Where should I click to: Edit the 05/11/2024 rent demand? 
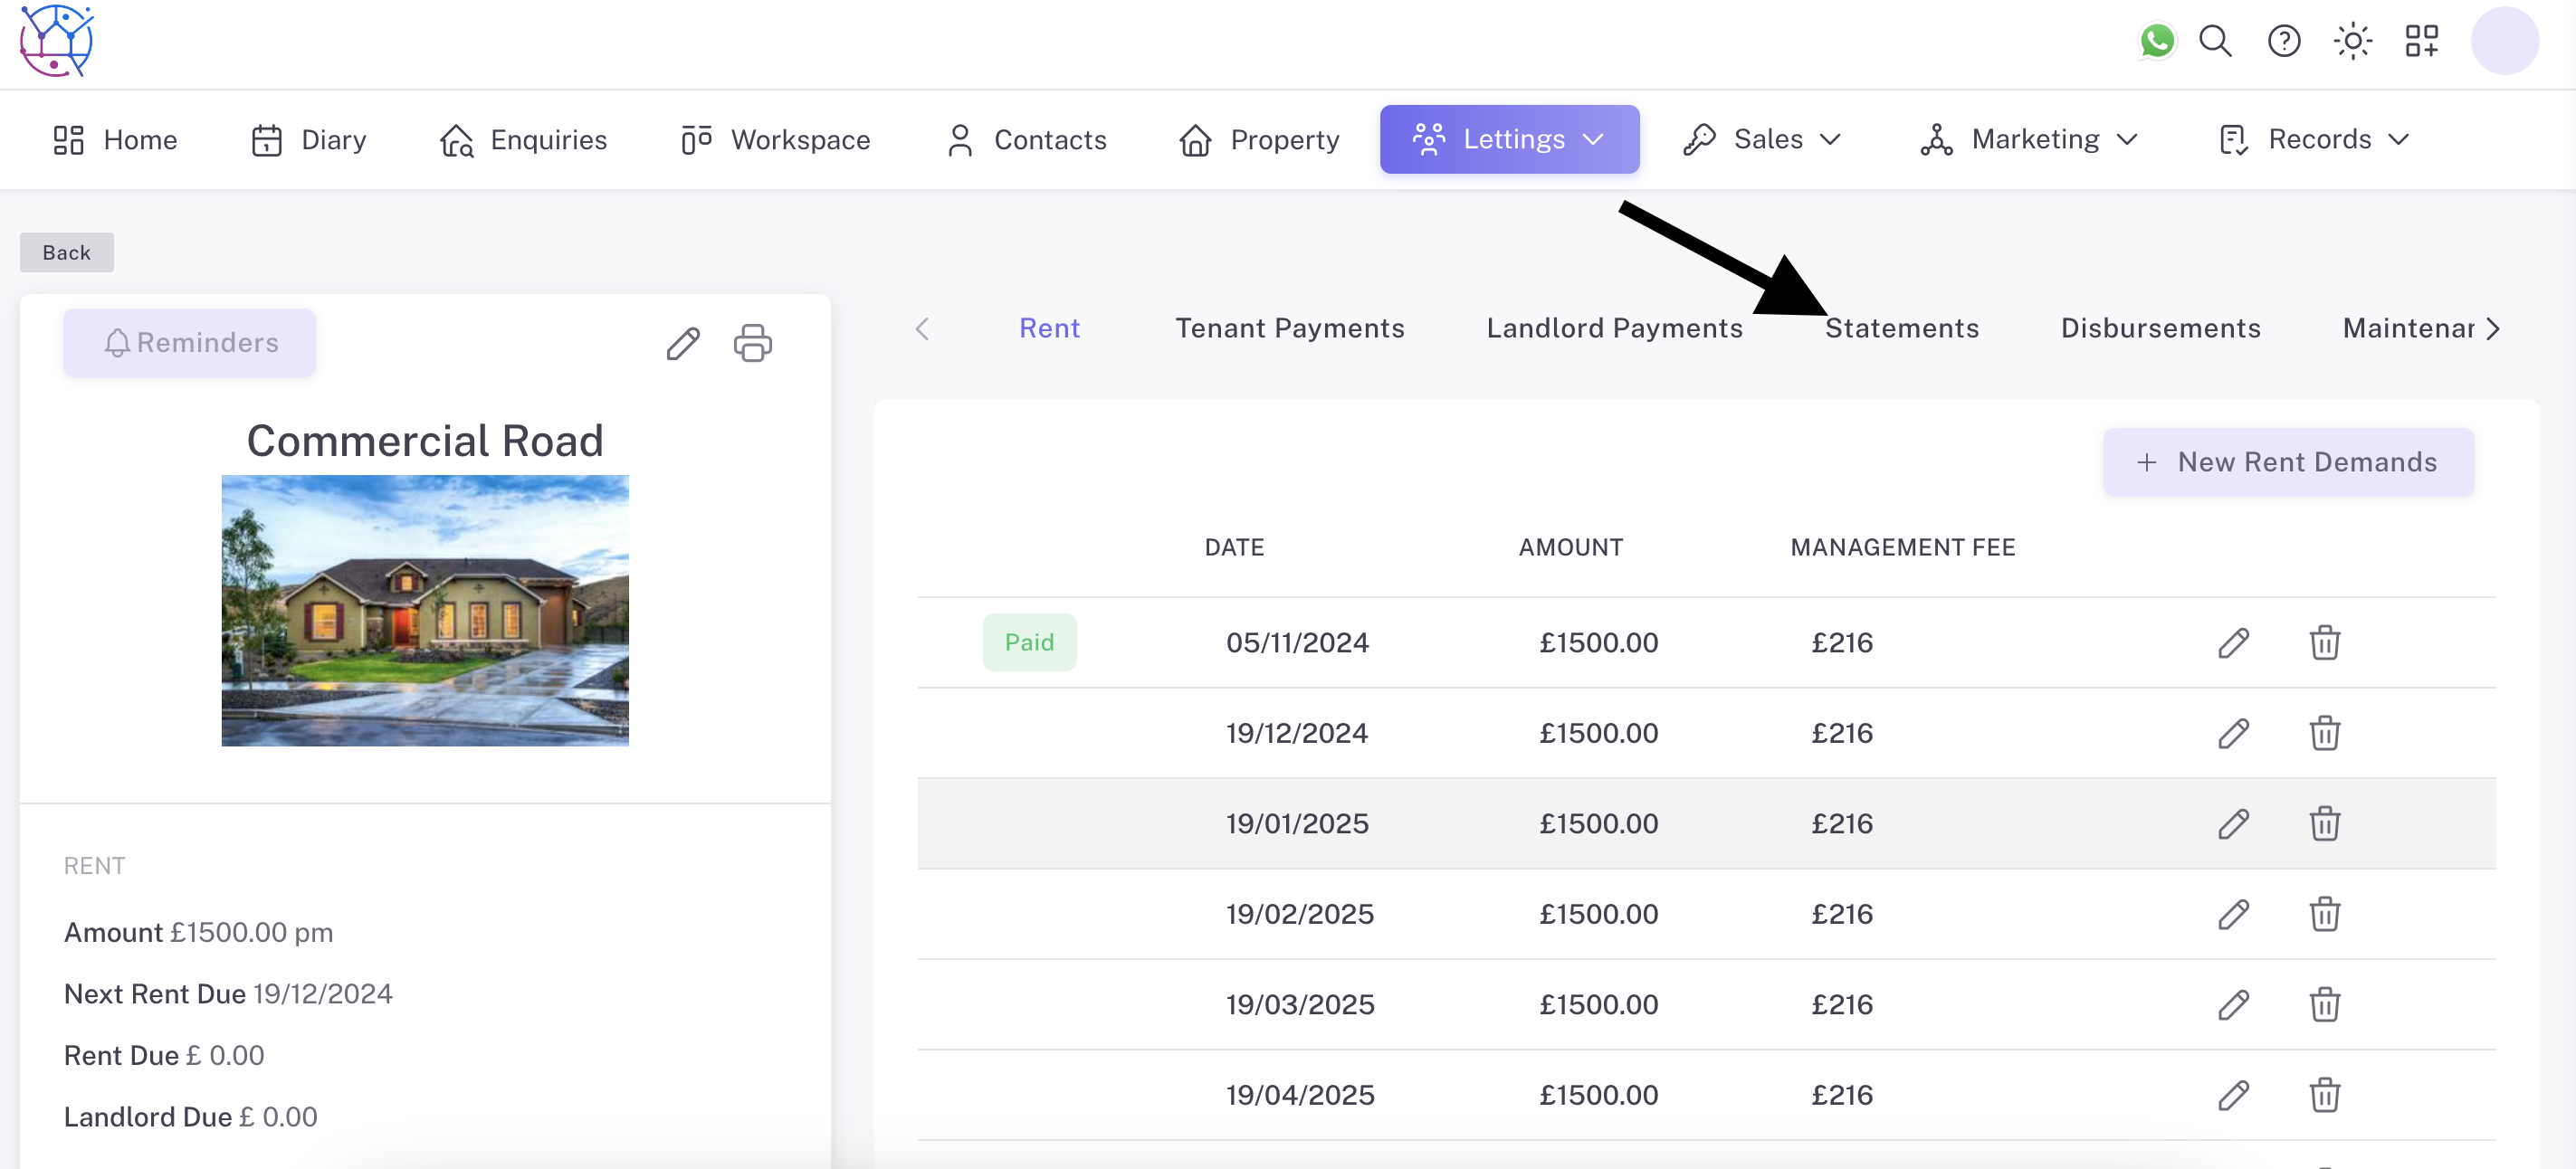[2233, 643]
